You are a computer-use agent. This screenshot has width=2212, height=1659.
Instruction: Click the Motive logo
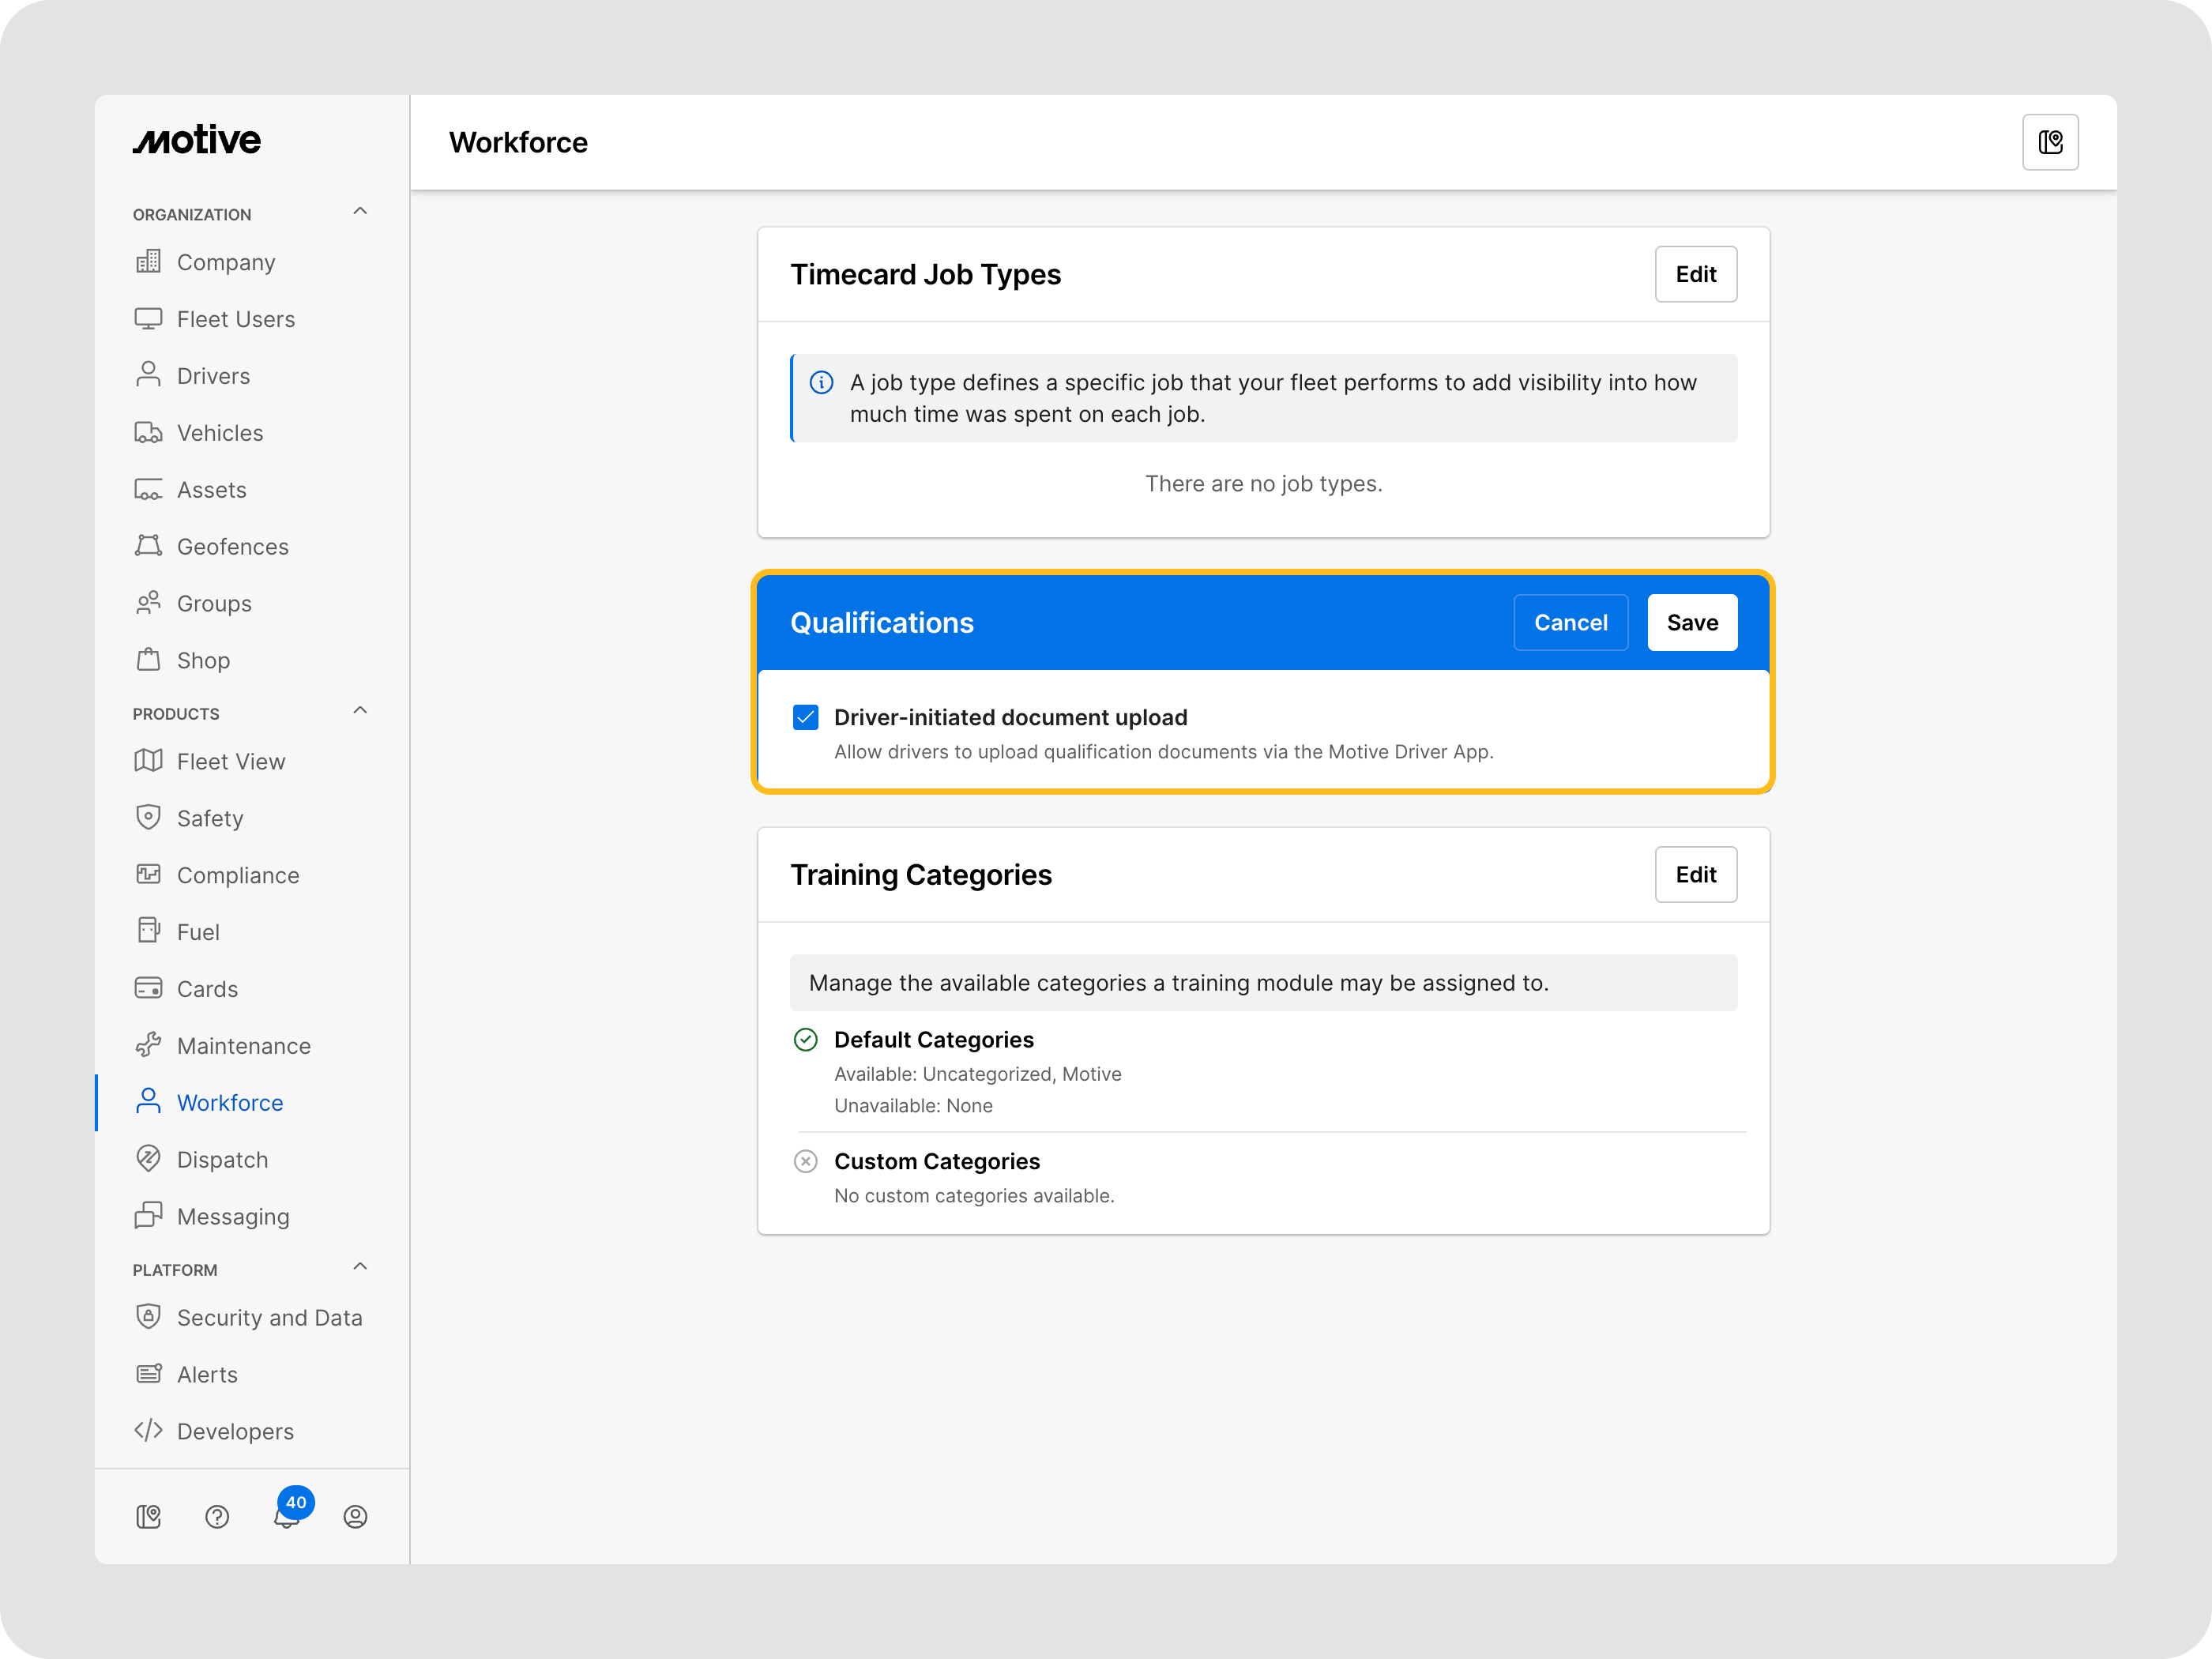pos(197,141)
